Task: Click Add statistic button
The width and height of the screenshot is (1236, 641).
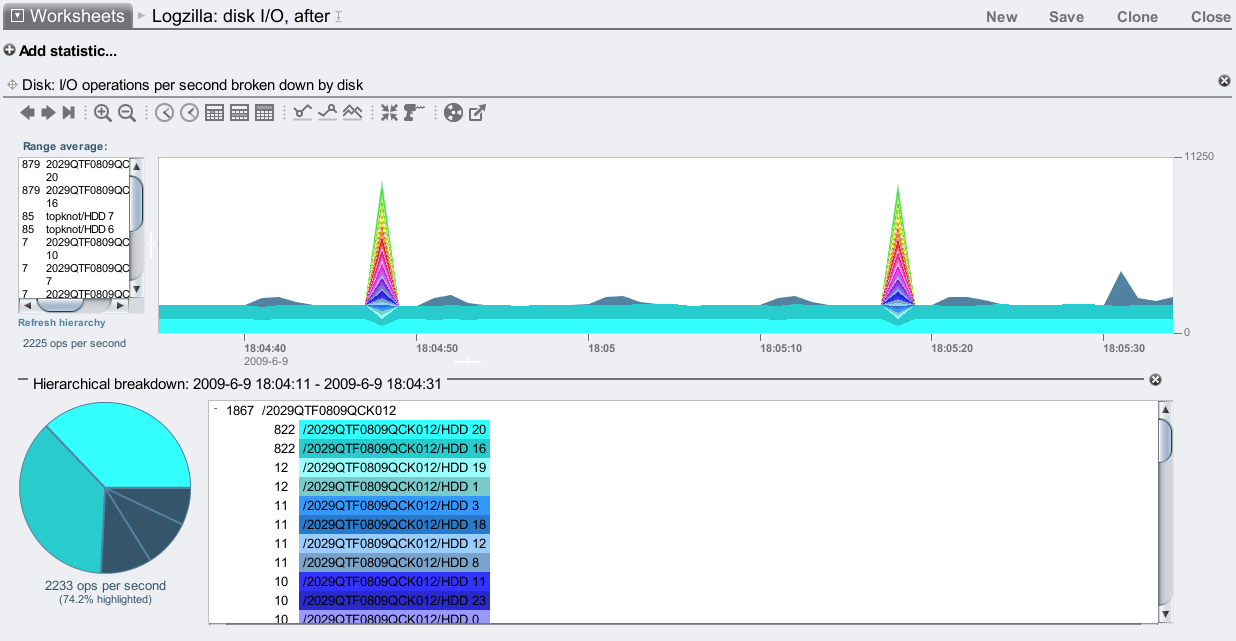Action: pyautogui.click(x=60, y=51)
